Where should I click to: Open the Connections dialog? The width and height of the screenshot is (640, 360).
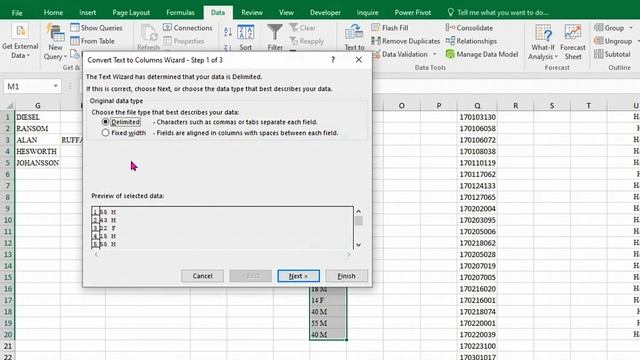[188, 28]
